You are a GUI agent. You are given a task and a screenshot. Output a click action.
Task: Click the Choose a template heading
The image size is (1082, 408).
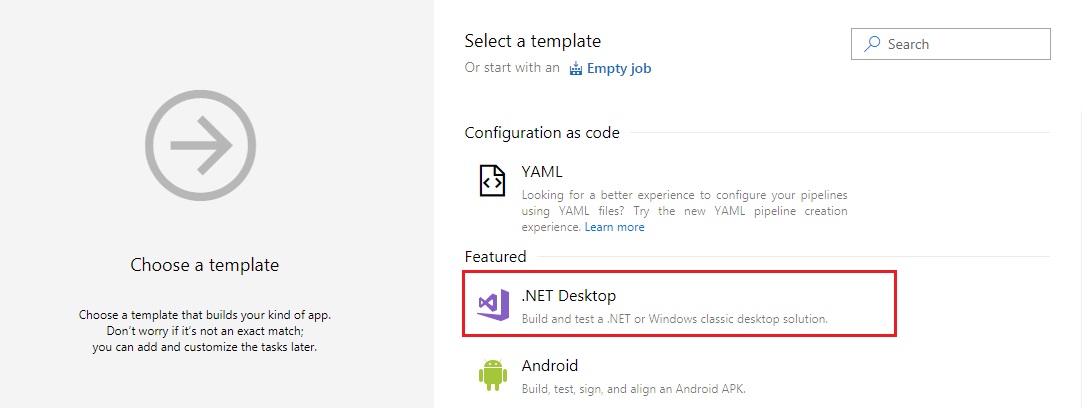205,265
